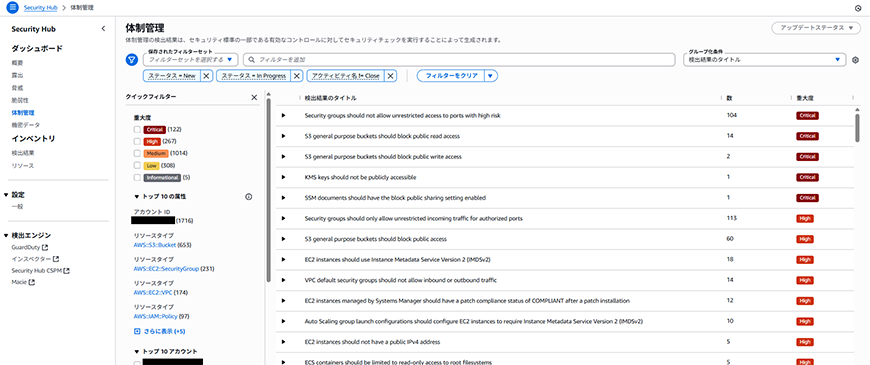
Task: Open arrow menu beside フィルターをクリア
Action: point(490,75)
